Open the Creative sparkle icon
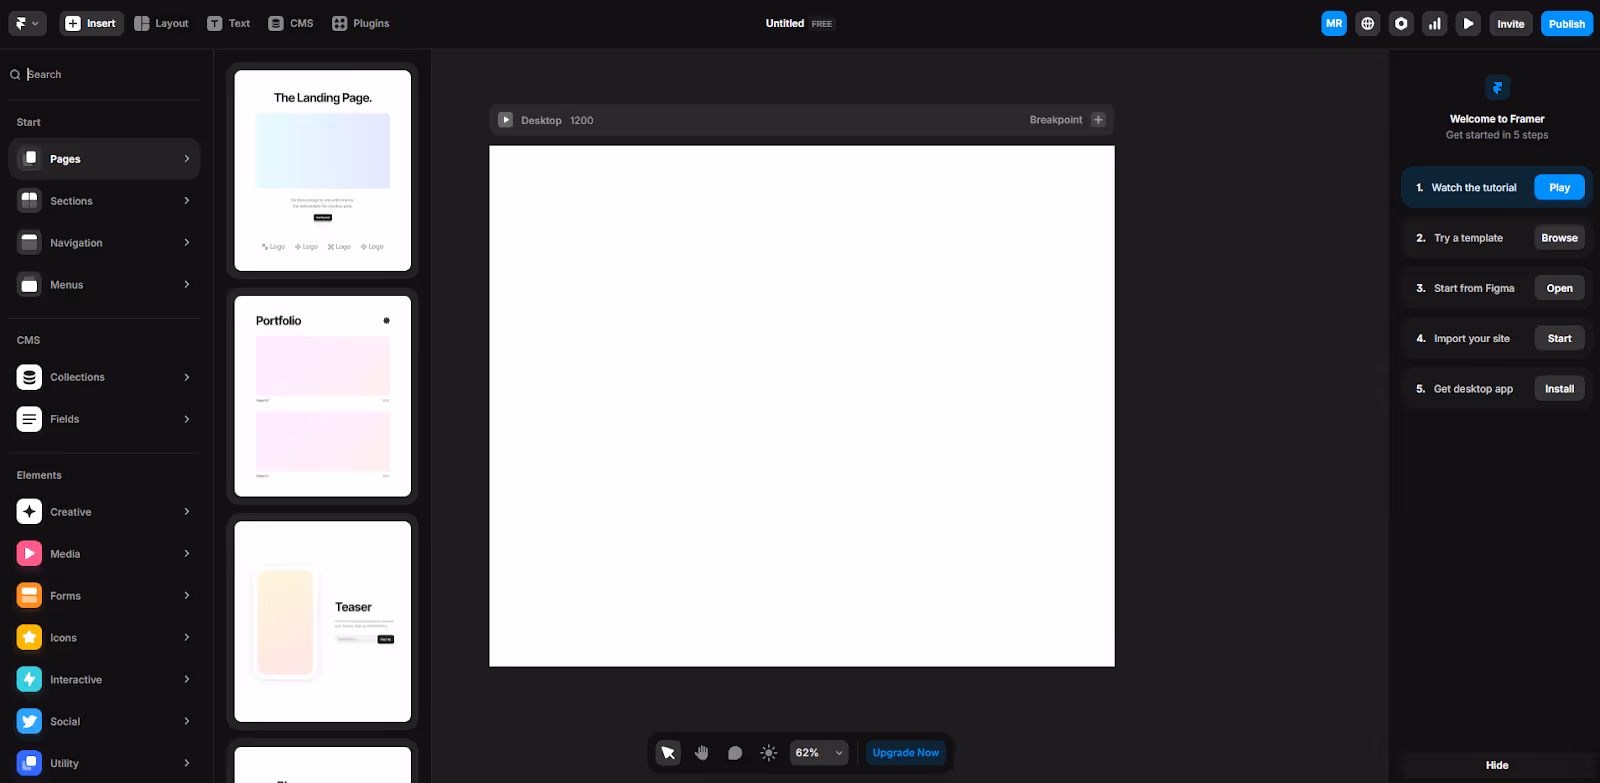 [29, 511]
